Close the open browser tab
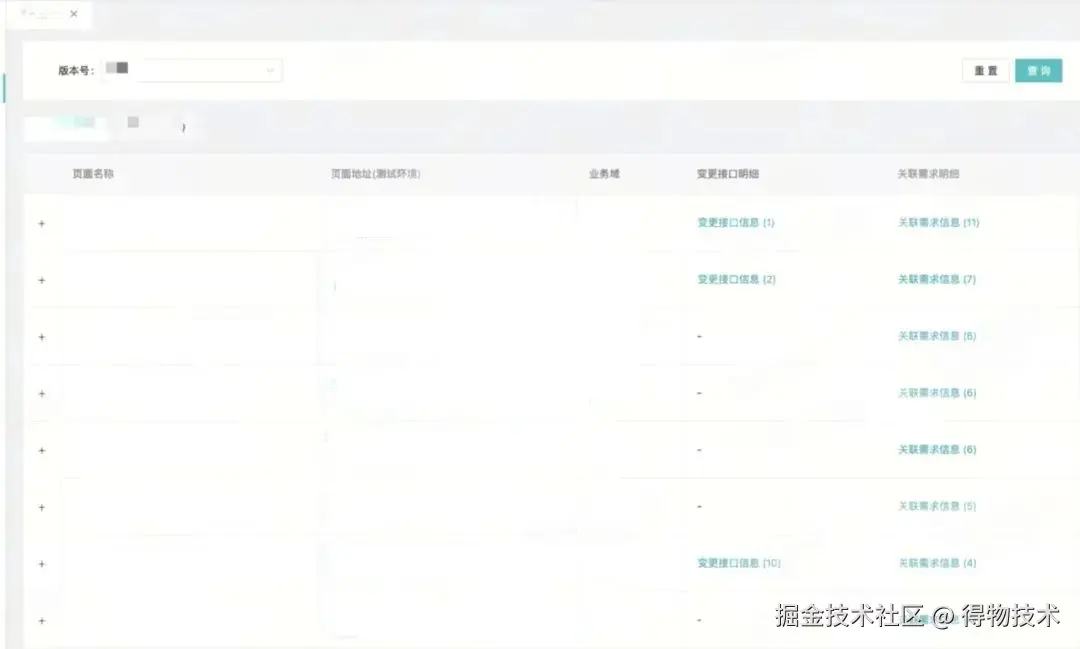This screenshot has width=1080, height=649. [73, 14]
